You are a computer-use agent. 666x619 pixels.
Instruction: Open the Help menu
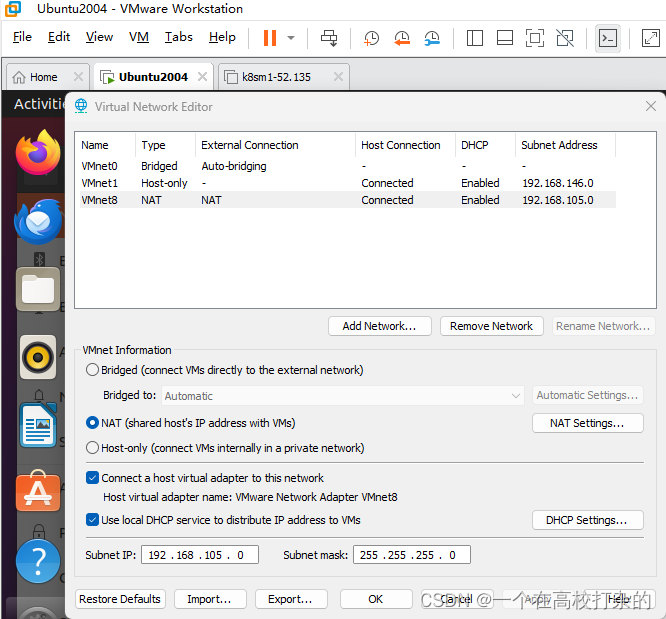222,37
